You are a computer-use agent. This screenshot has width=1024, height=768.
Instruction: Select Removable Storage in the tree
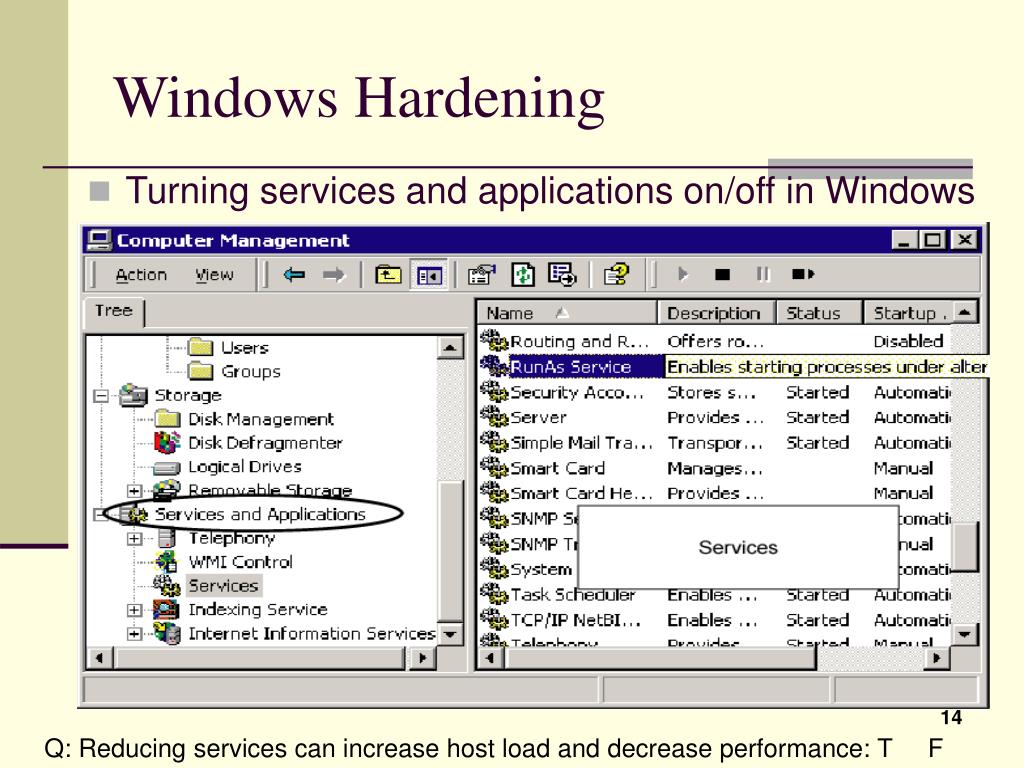click(x=270, y=490)
